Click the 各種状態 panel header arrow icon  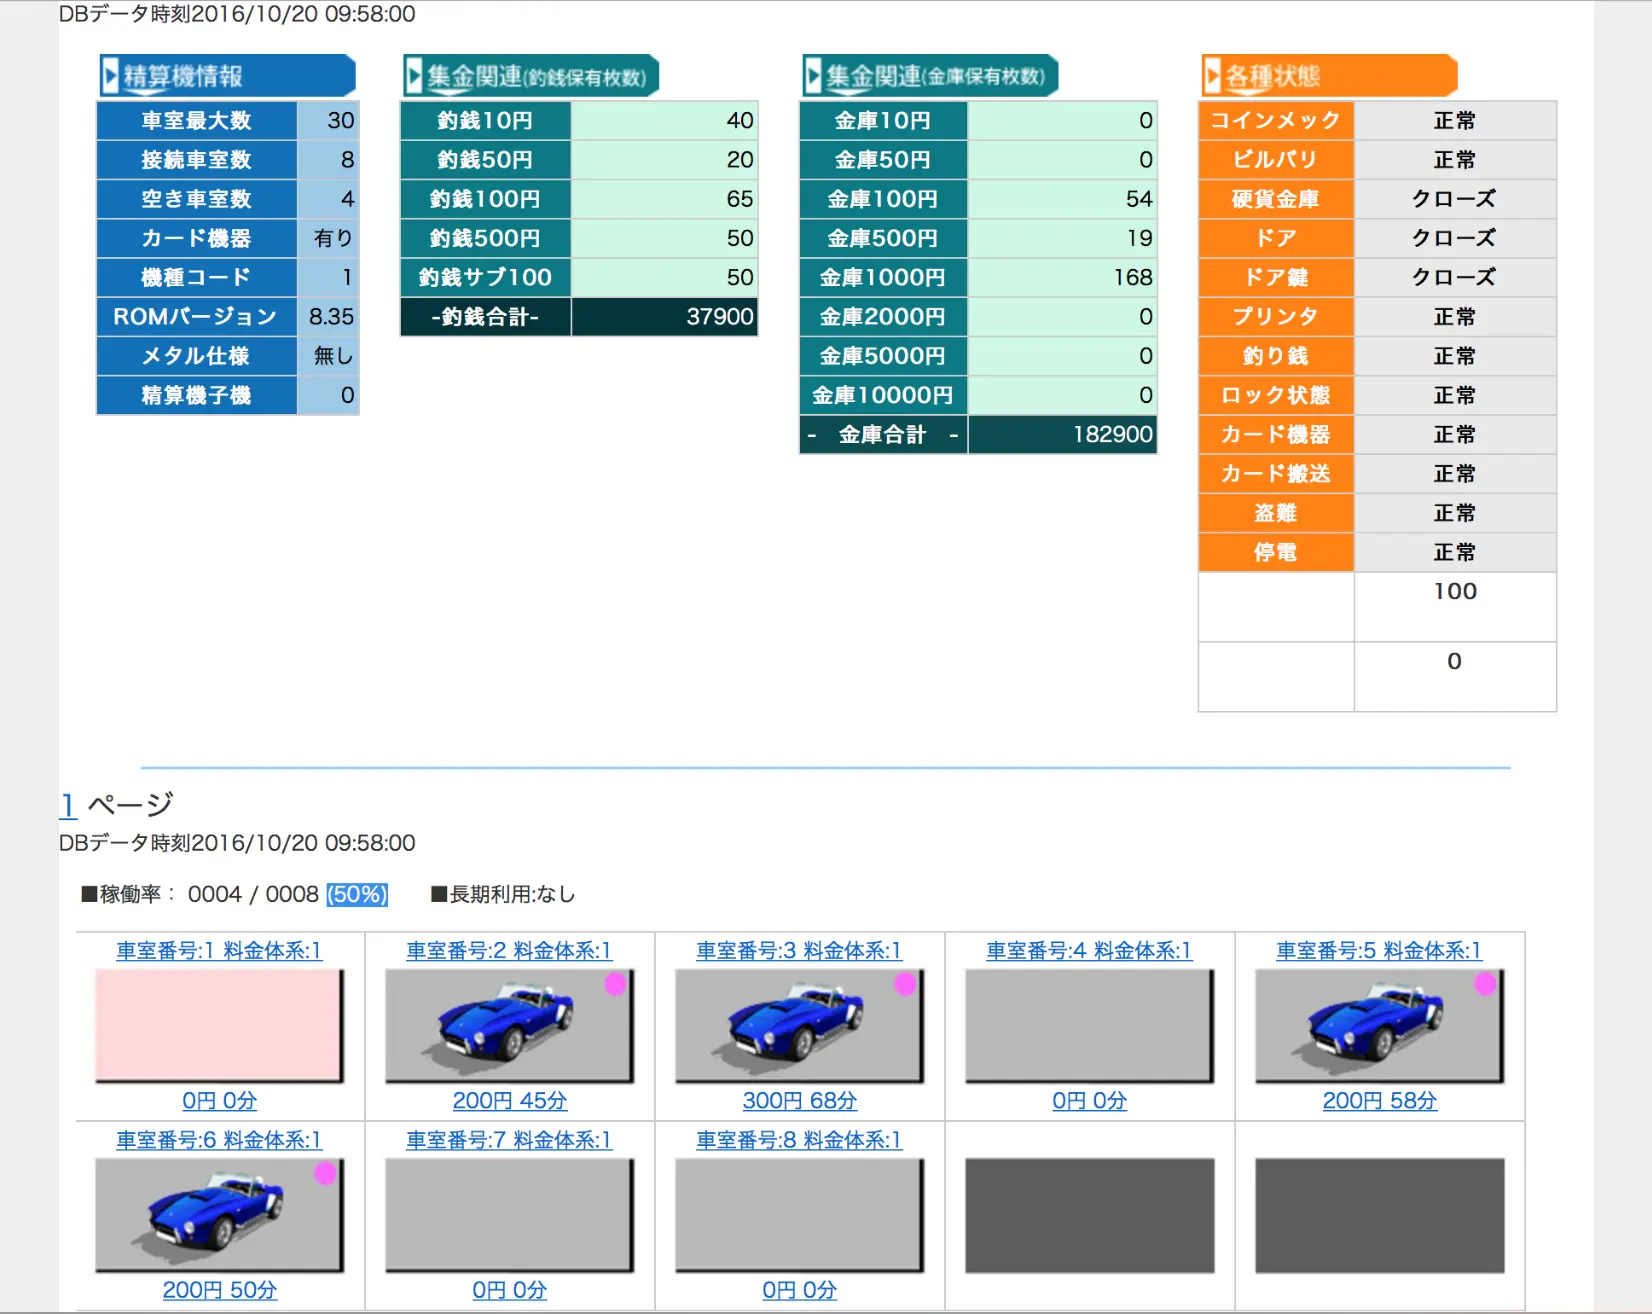pos(1213,74)
